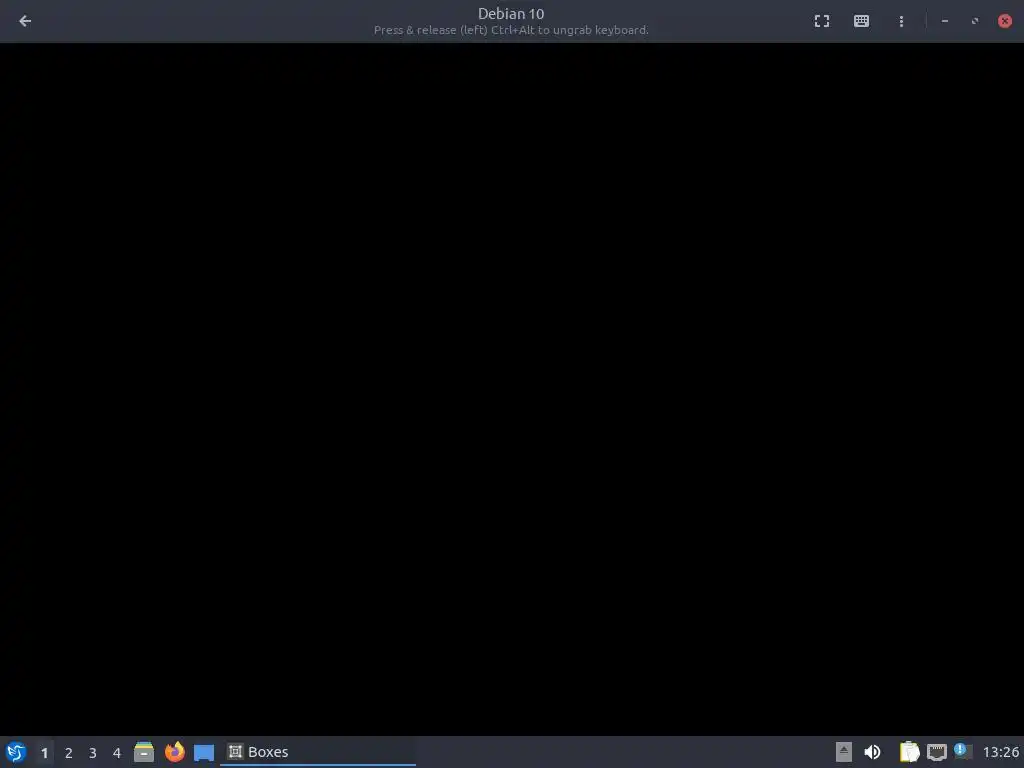Go back to the Boxes collection view
The height and width of the screenshot is (768, 1024).
point(25,21)
